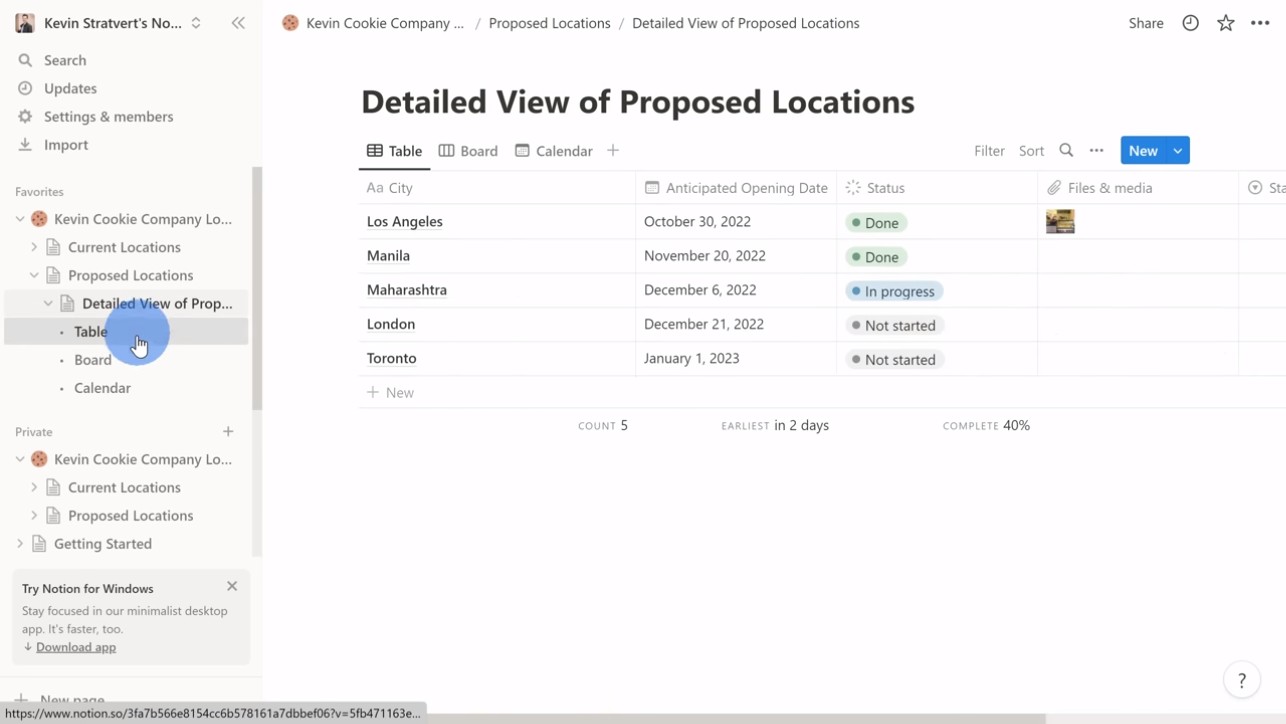Click Download app link
This screenshot has width=1286, height=724.
pyautogui.click(x=76, y=647)
